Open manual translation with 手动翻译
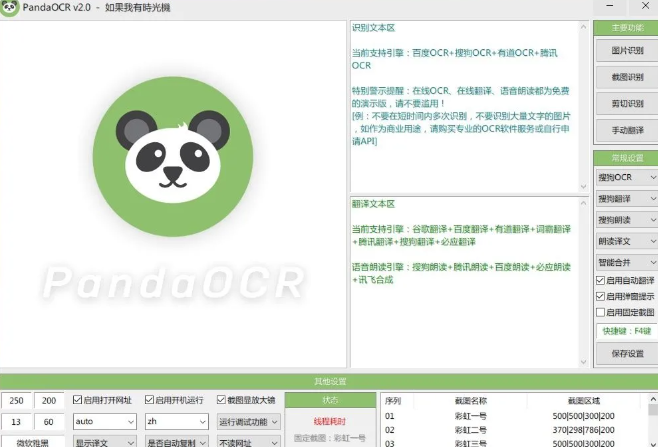Image resolution: width=658 pixels, height=447 pixels. pyautogui.click(x=627, y=131)
